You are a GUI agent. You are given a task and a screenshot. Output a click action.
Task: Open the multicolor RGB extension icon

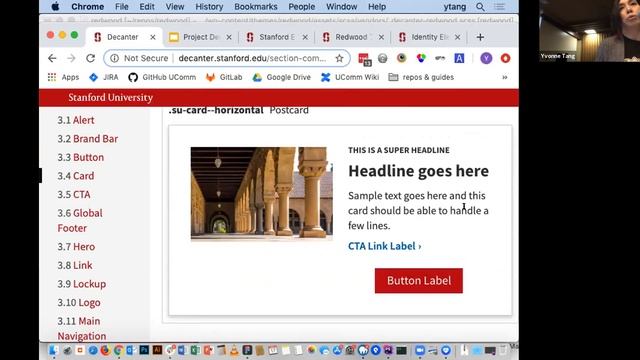click(x=421, y=58)
